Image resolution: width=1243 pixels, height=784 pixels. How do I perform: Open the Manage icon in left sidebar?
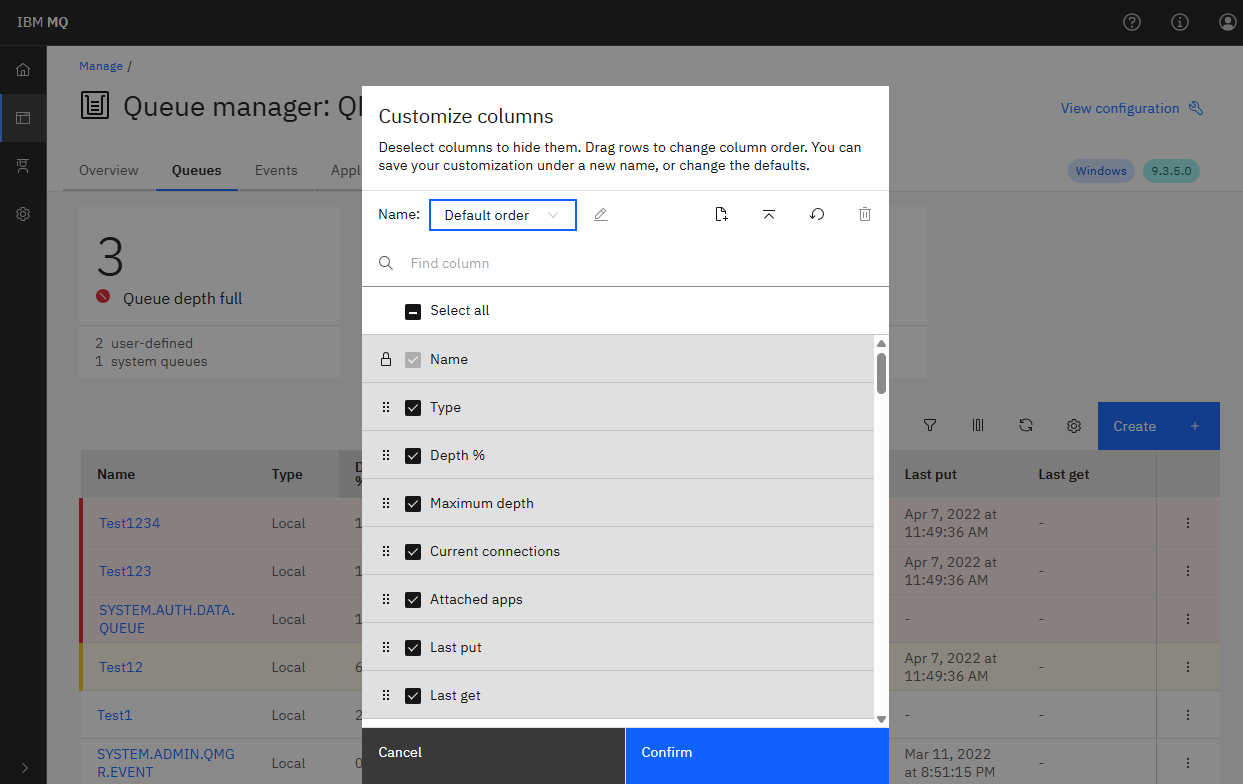[x=23, y=118]
